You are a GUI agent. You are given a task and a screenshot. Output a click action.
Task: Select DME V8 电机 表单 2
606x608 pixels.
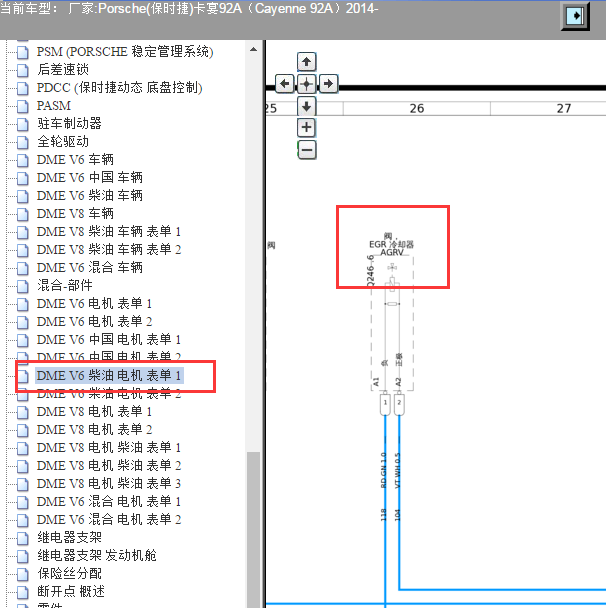94,430
